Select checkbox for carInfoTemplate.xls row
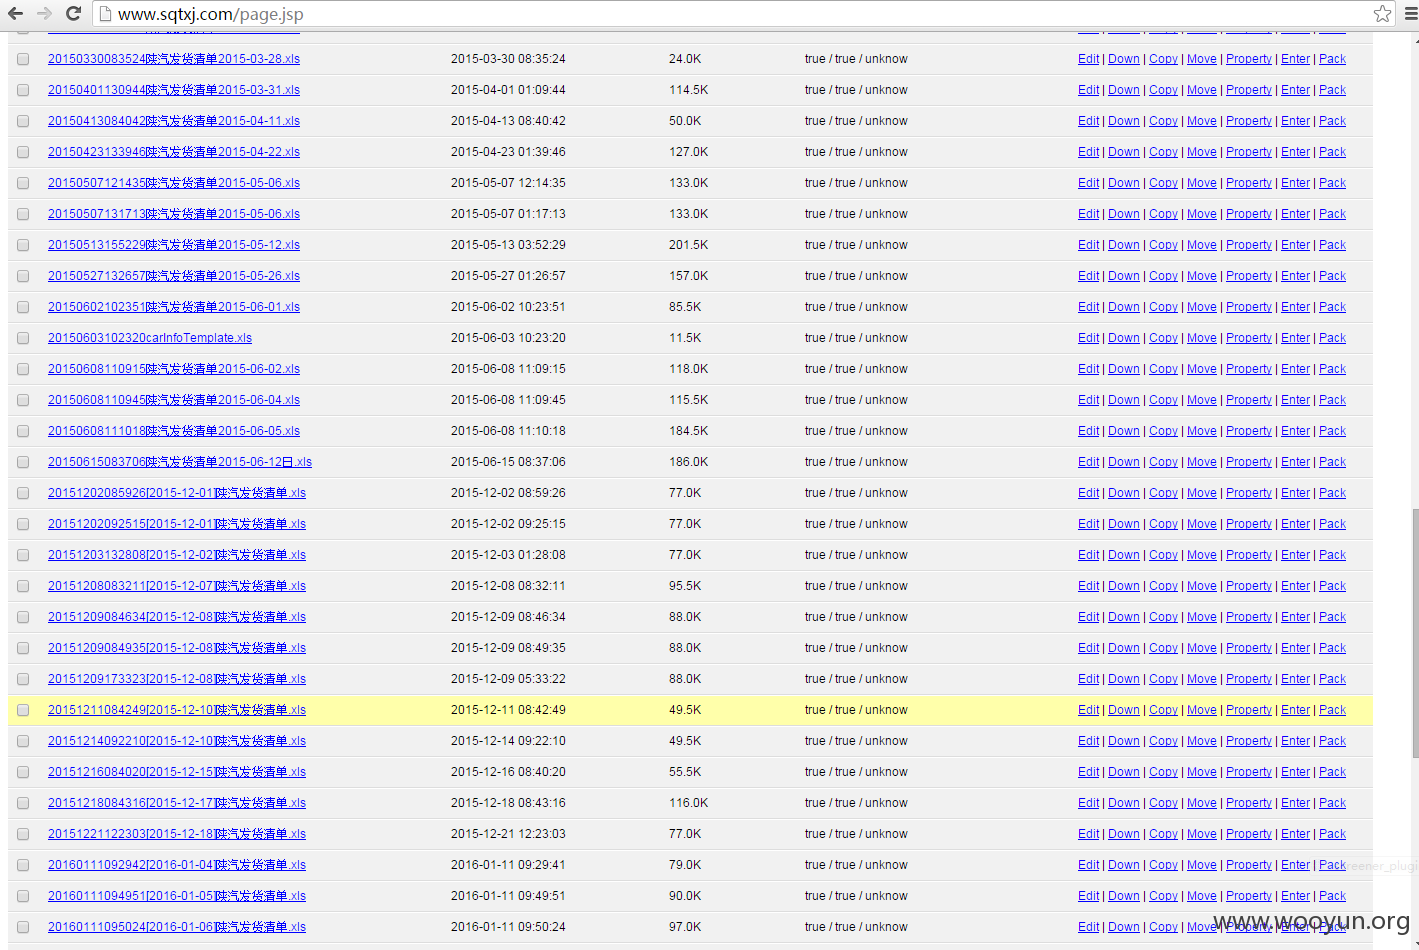Image resolution: width=1419 pixels, height=950 pixels. (23, 338)
